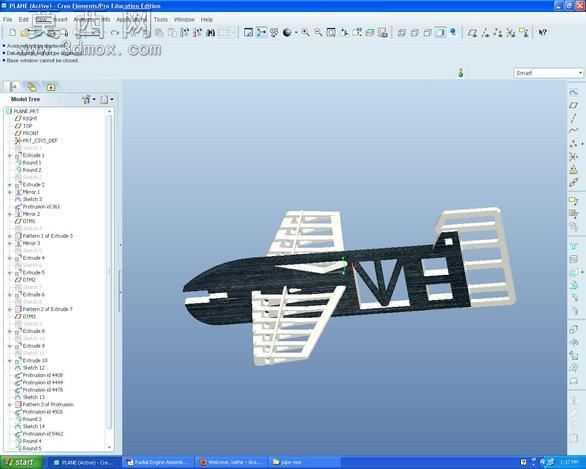The height and width of the screenshot is (469, 586).
Task: Open the Appearance Gallery dropdown arrow
Action: pyautogui.click(x=296, y=33)
